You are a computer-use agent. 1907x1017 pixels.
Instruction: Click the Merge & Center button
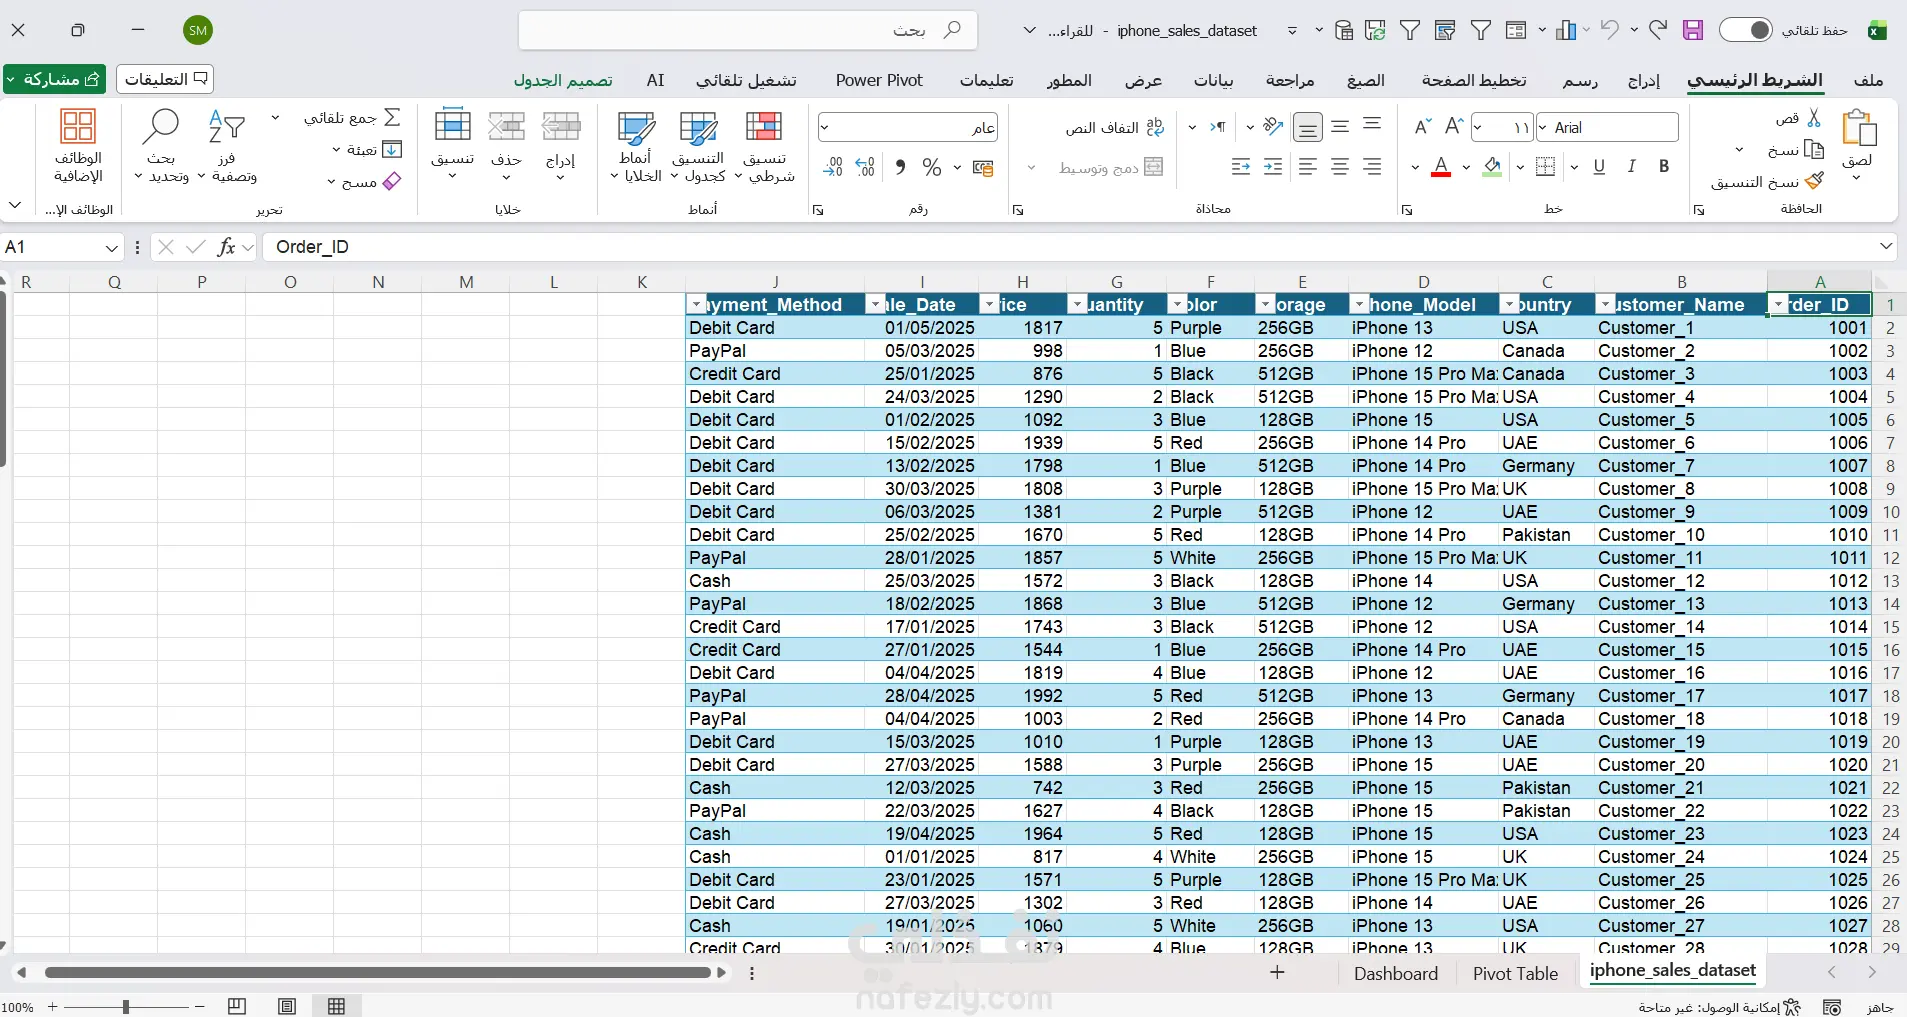(1110, 167)
